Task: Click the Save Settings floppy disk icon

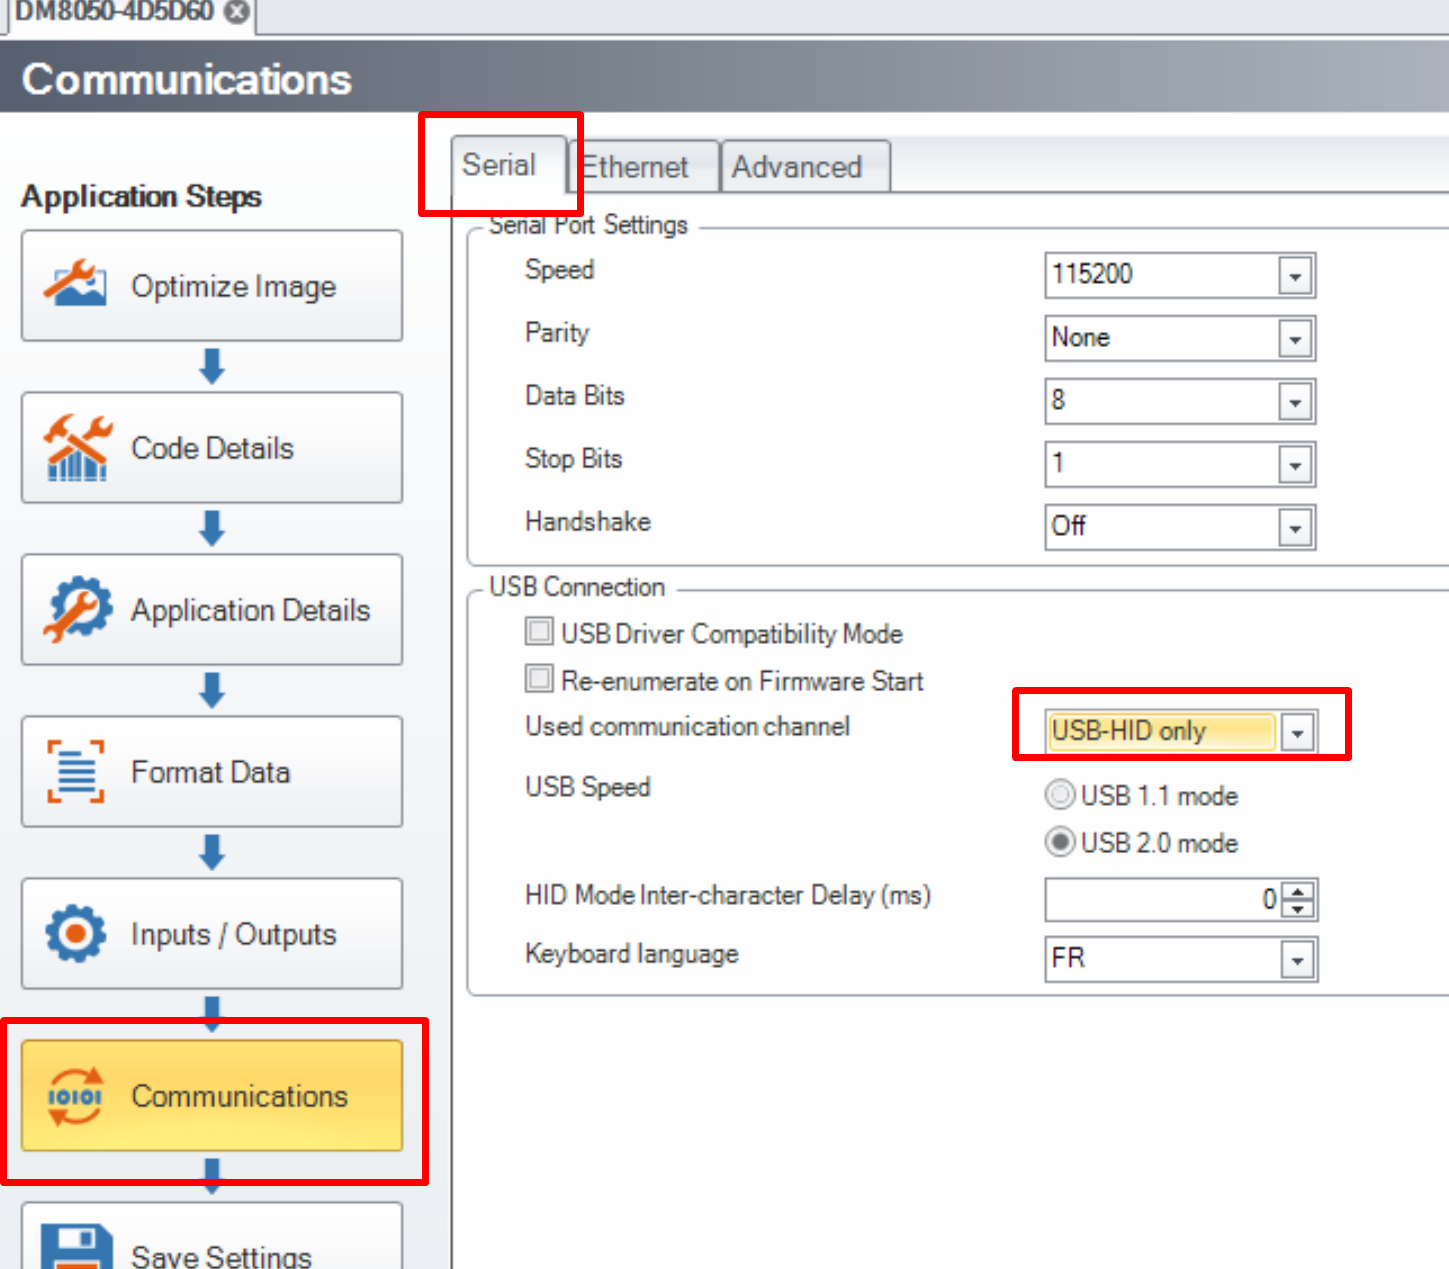Action: coord(76,1248)
